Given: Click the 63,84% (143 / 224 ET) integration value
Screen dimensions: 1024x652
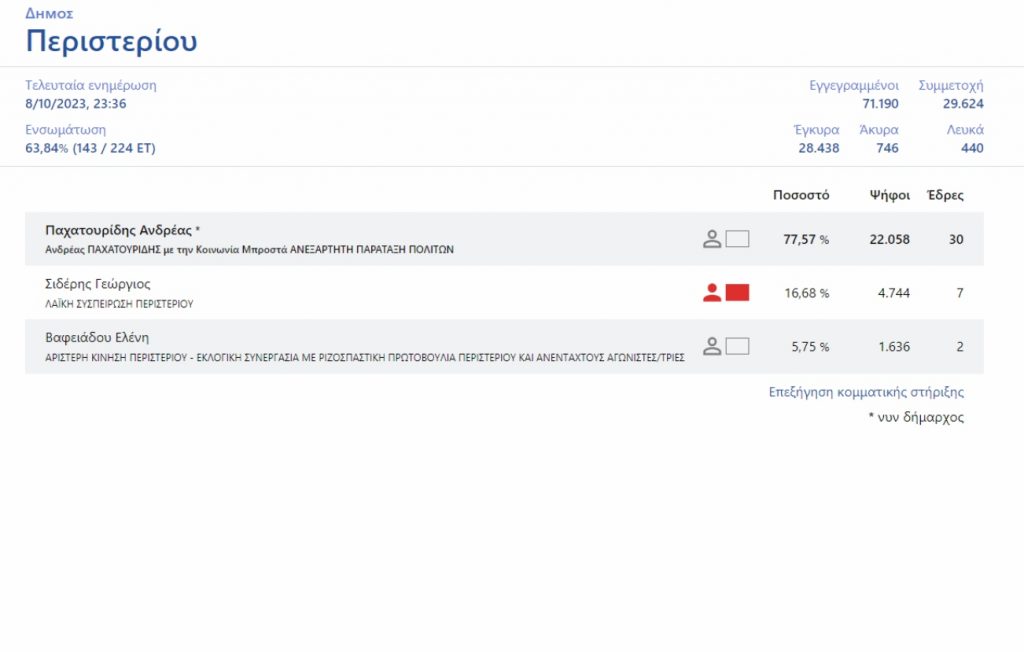Looking at the screenshot, I should [x=90, y=148].
